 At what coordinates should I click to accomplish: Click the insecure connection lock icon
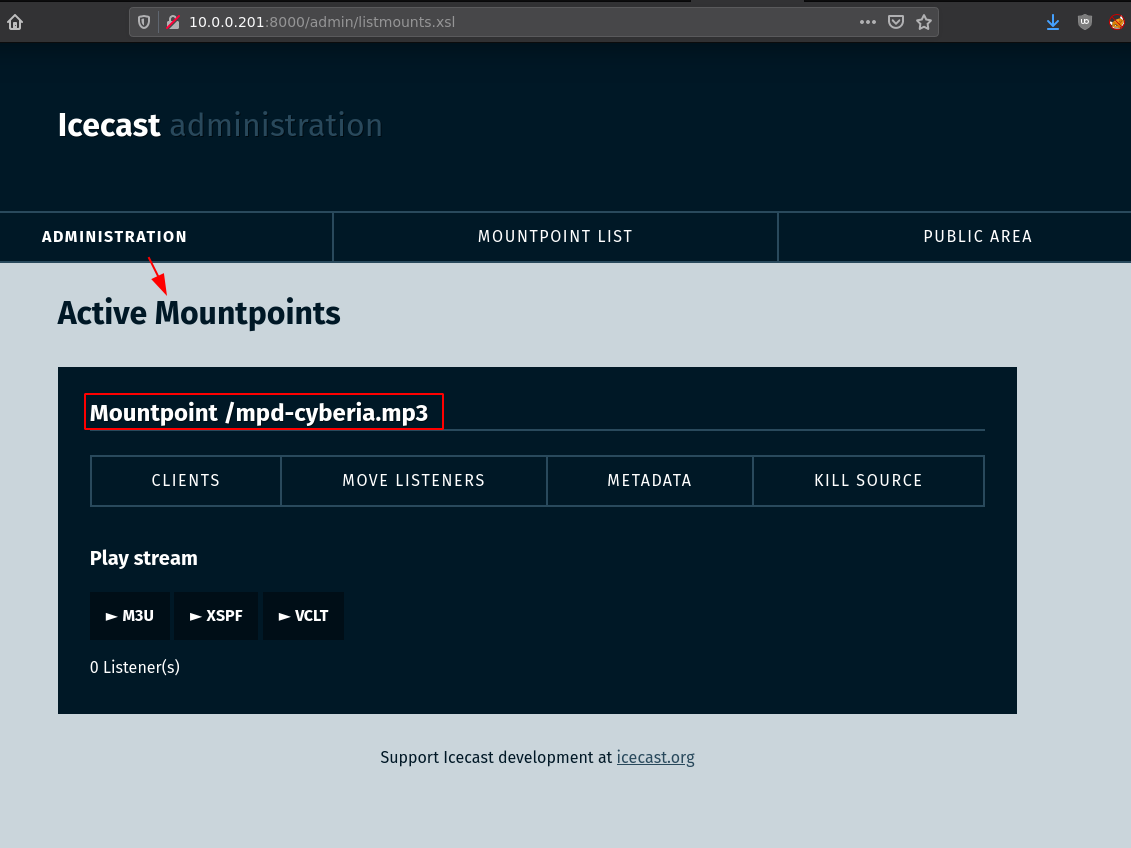point(172,22)
